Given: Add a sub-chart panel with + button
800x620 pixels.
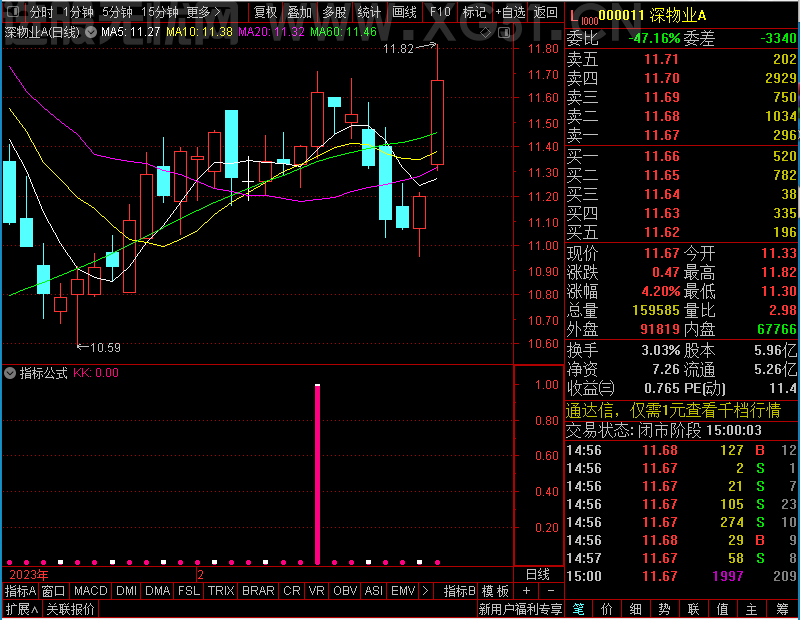Looking at the screenshot, I should pyautogui.click(x=526, y=591).
